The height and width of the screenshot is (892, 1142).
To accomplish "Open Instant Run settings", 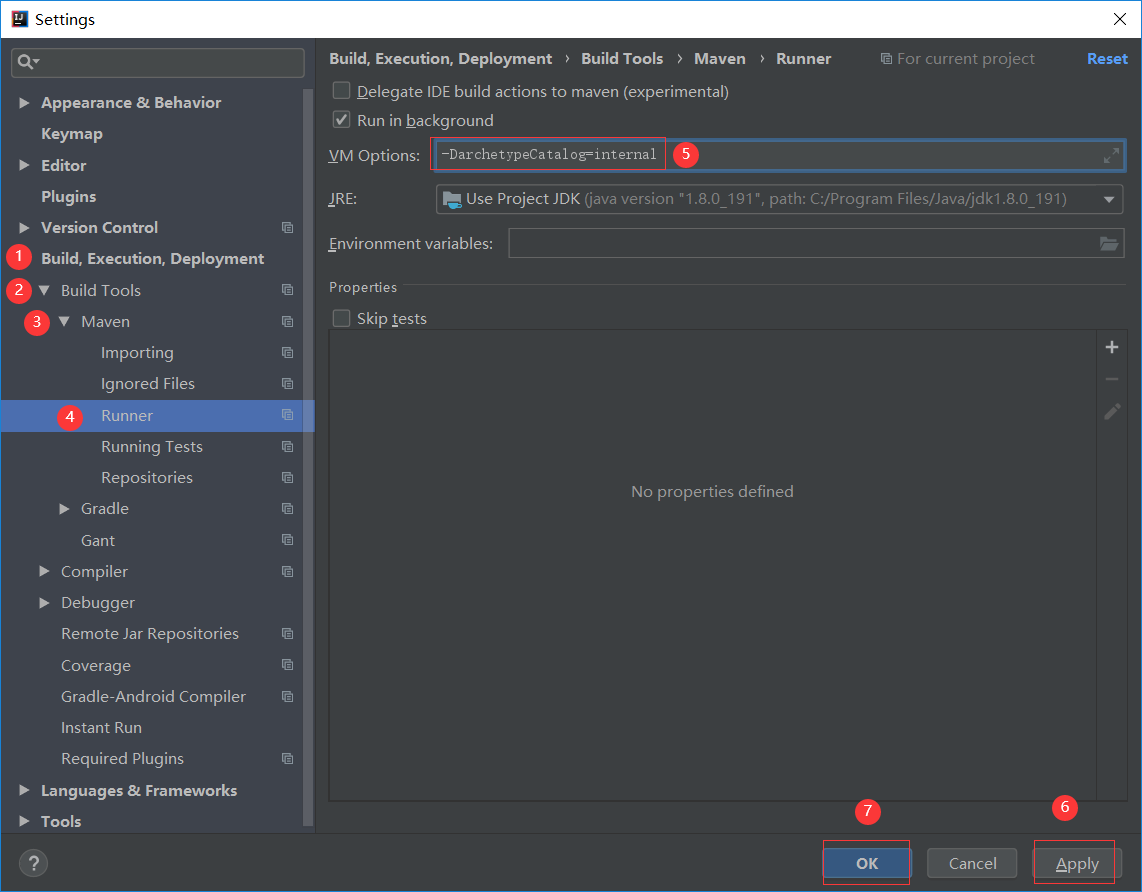I will [101, 728].
